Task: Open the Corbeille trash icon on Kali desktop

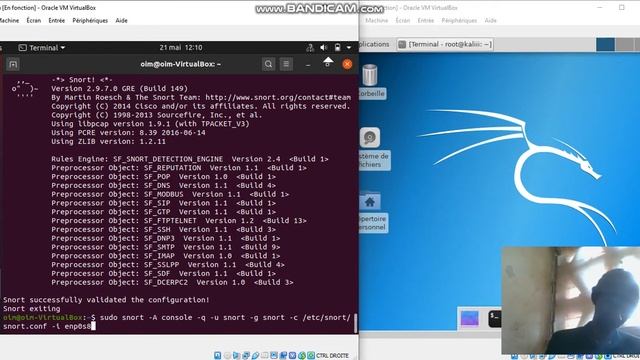Action: pyautogui.click(x=370, y=81)
